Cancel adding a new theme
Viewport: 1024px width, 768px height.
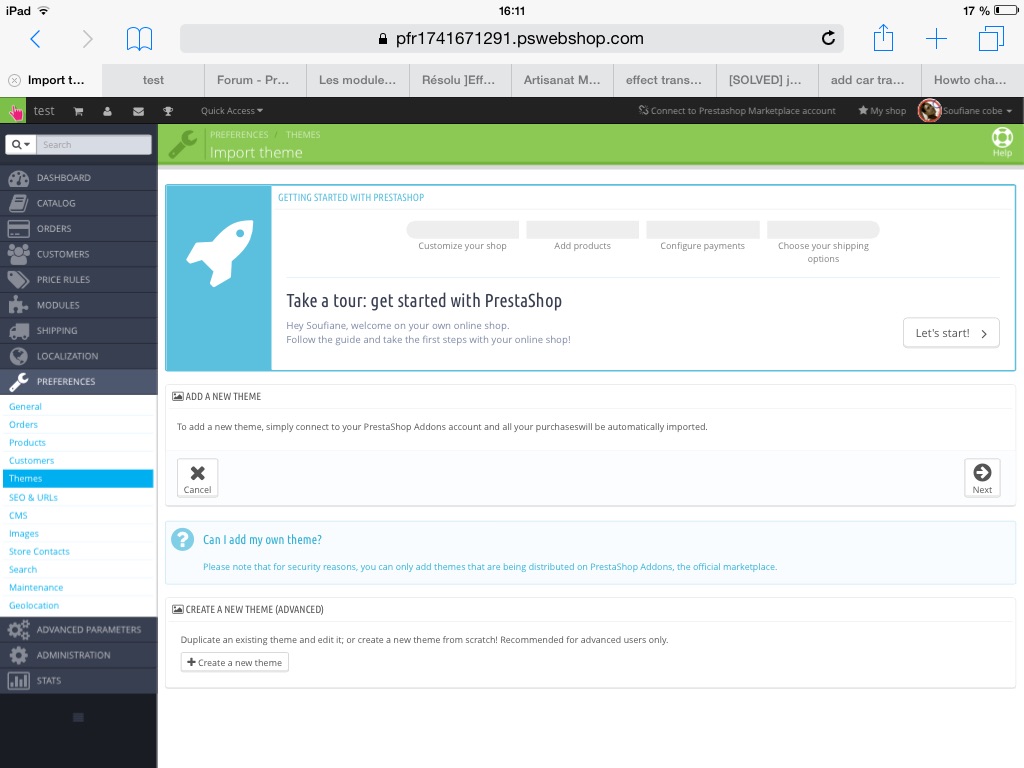(197, 478)
